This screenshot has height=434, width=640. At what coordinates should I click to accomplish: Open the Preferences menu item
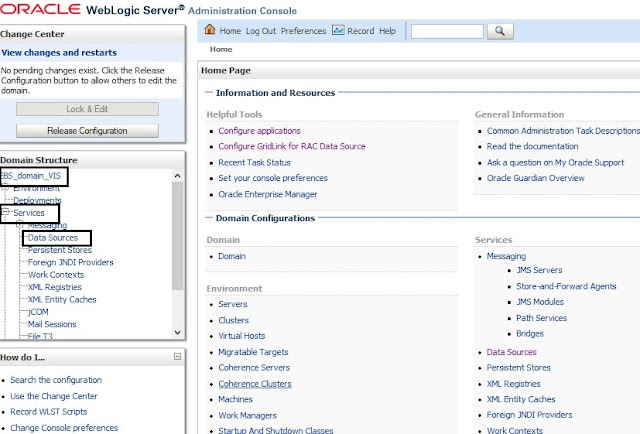point(303,31)
